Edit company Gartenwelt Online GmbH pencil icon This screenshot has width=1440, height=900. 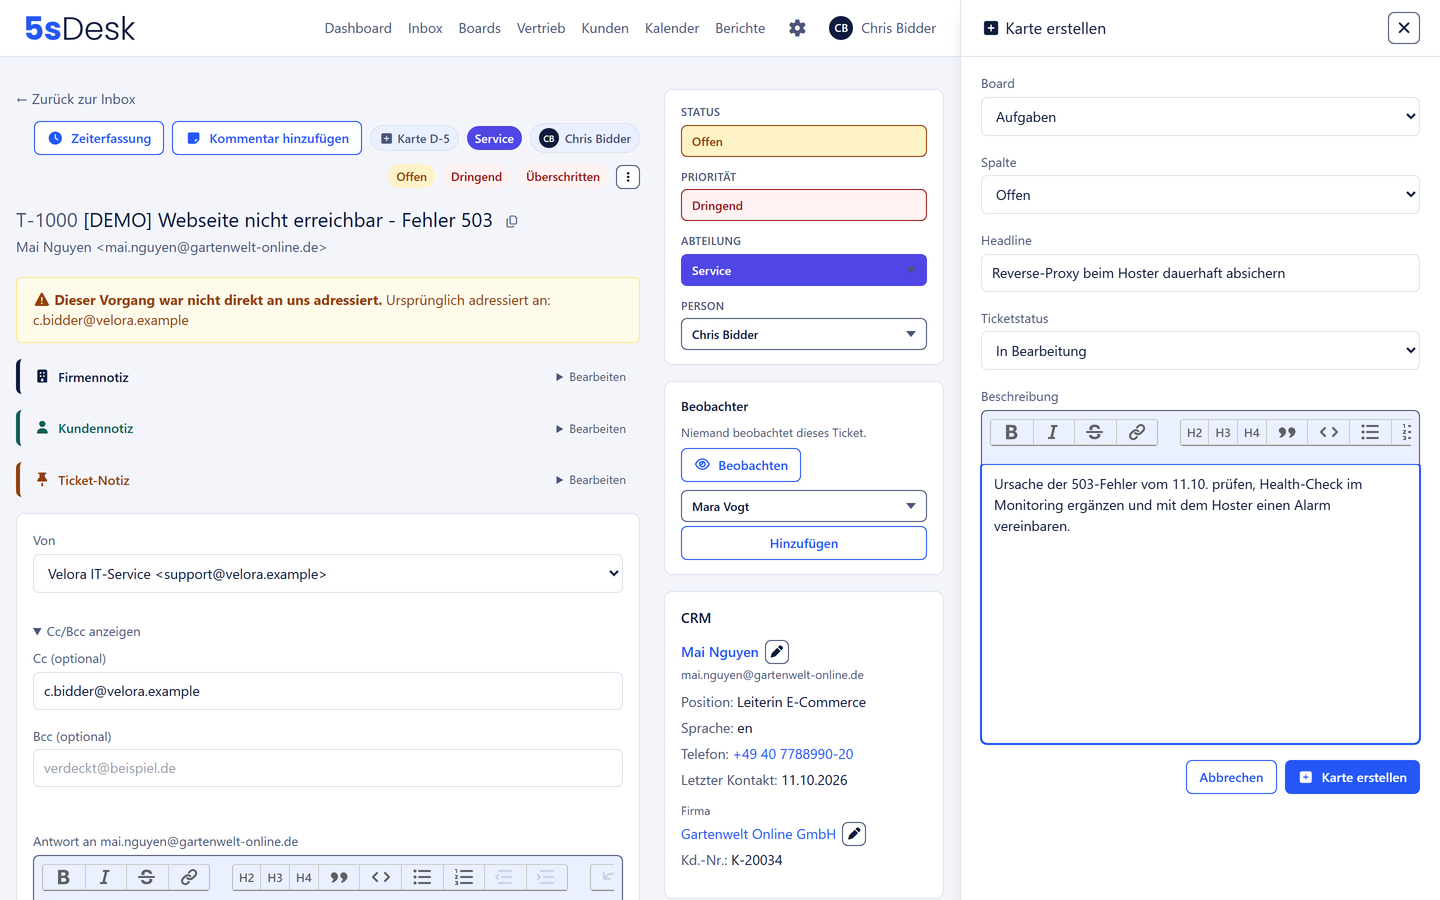(x=854, y=834)
